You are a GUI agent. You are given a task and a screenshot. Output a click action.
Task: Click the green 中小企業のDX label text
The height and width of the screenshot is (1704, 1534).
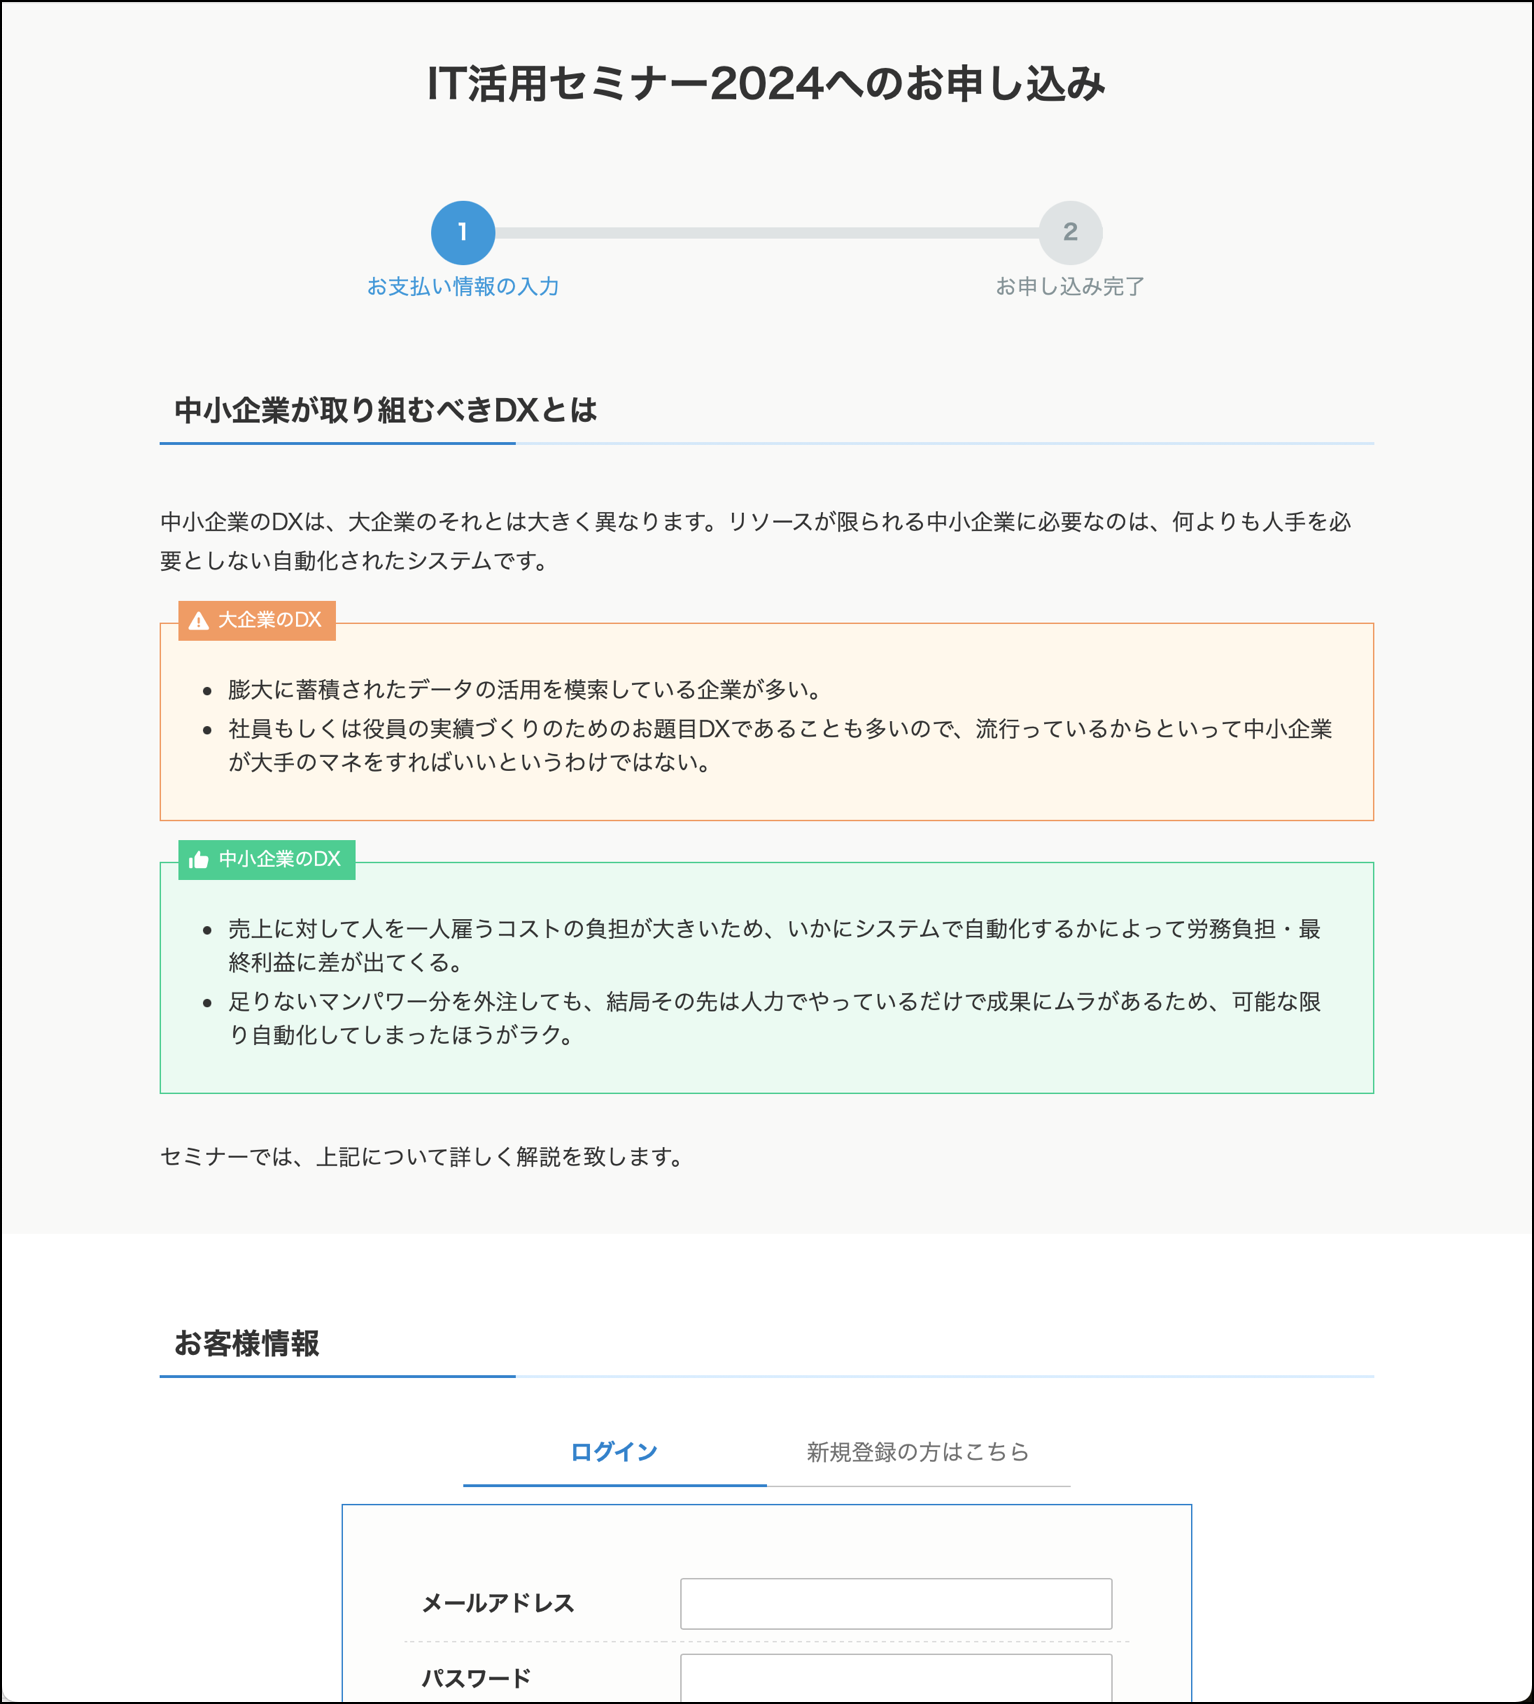point(279,860)
